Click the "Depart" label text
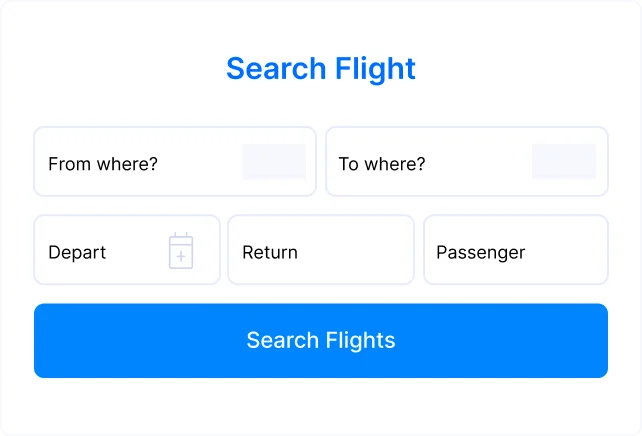This screenshot has height=436, width=642. coord(77,252)
